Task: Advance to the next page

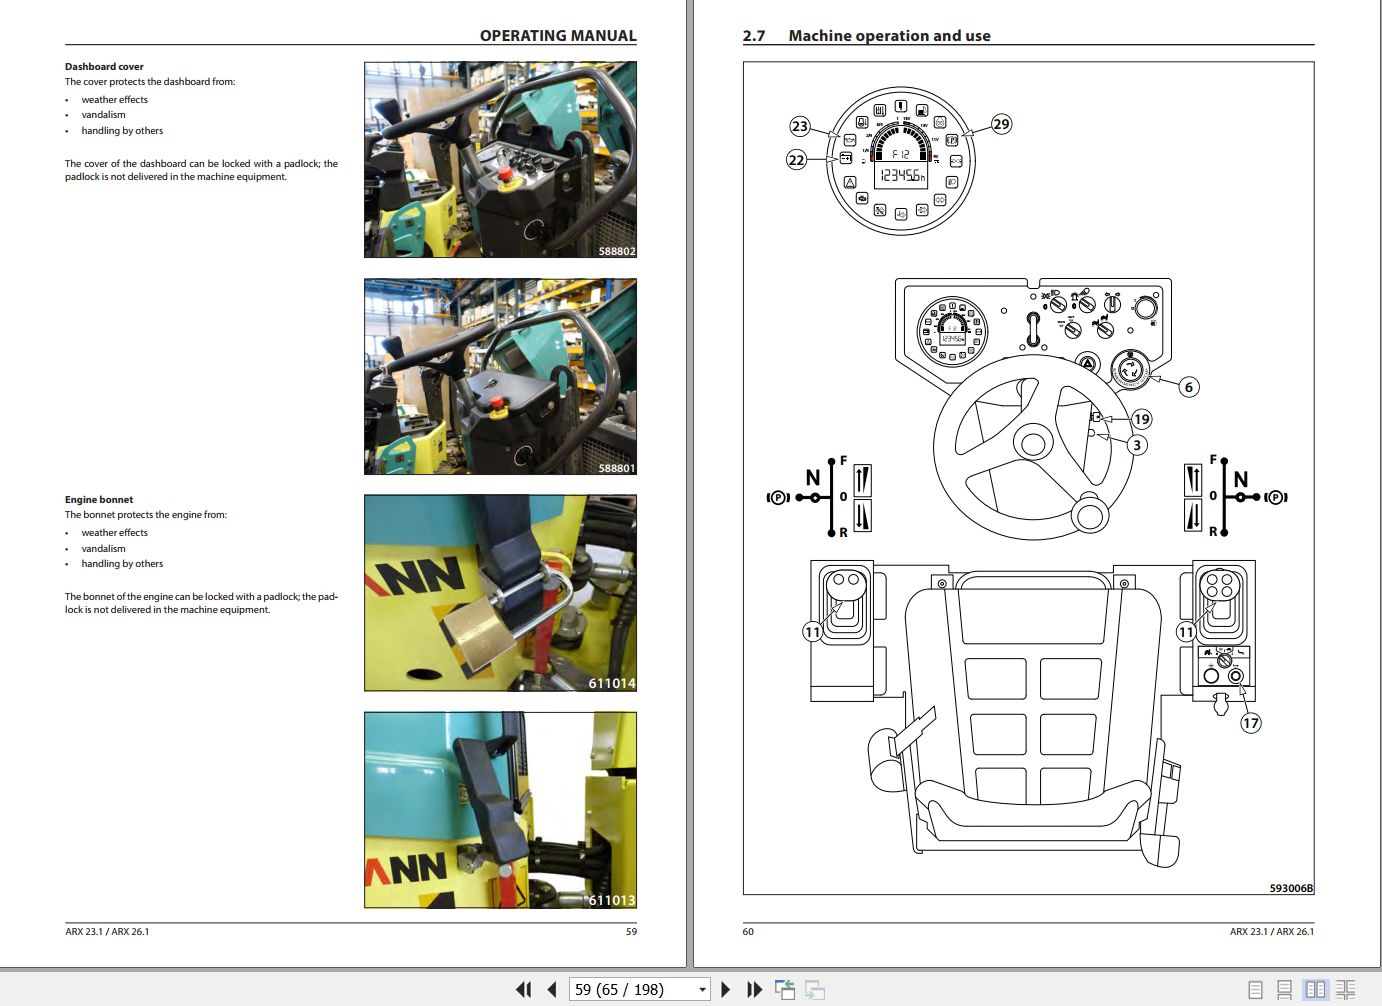Action: (x=724, y=989)
